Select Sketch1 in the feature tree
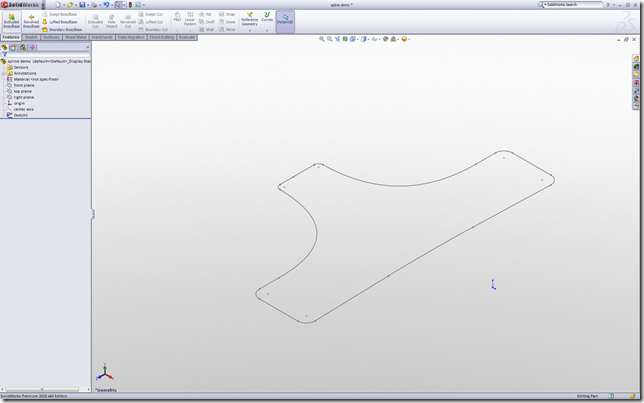This screenshot has width=644, height=403. coord(18,115)
